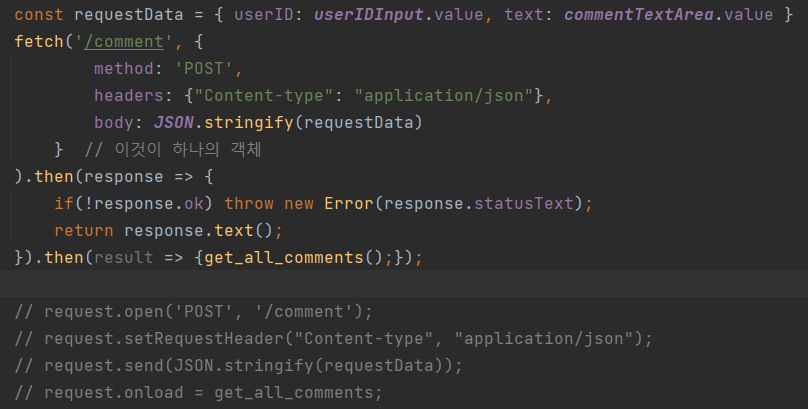The image size is (808, 409).
Task: Click the 'return' keyword
Action: click(84, 230)
